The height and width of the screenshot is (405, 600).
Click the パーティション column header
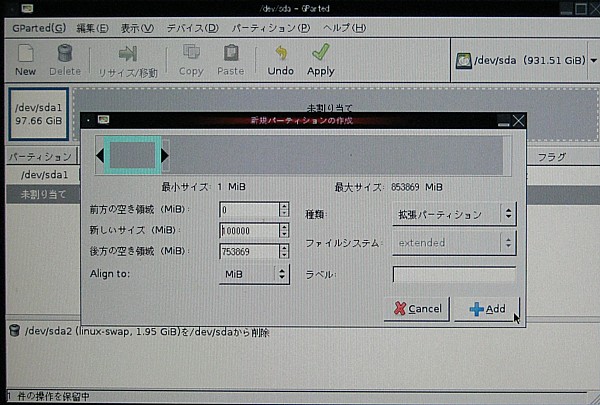click(41, 157)
